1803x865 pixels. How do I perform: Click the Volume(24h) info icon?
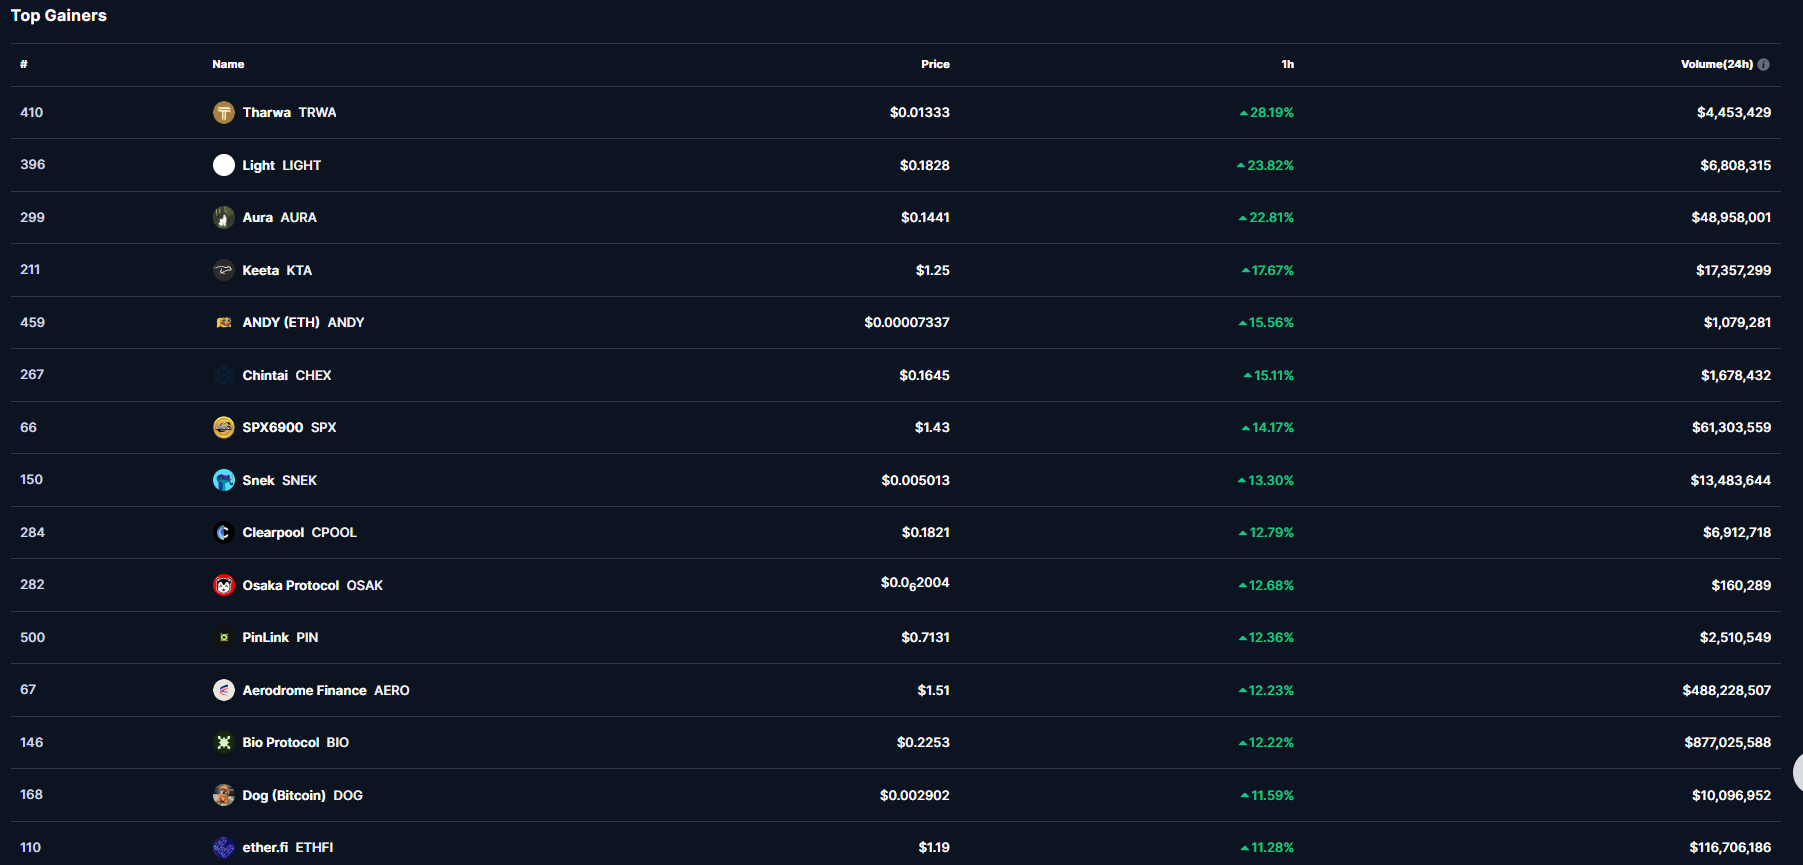pyautogui.click(x=1763, y=64)
